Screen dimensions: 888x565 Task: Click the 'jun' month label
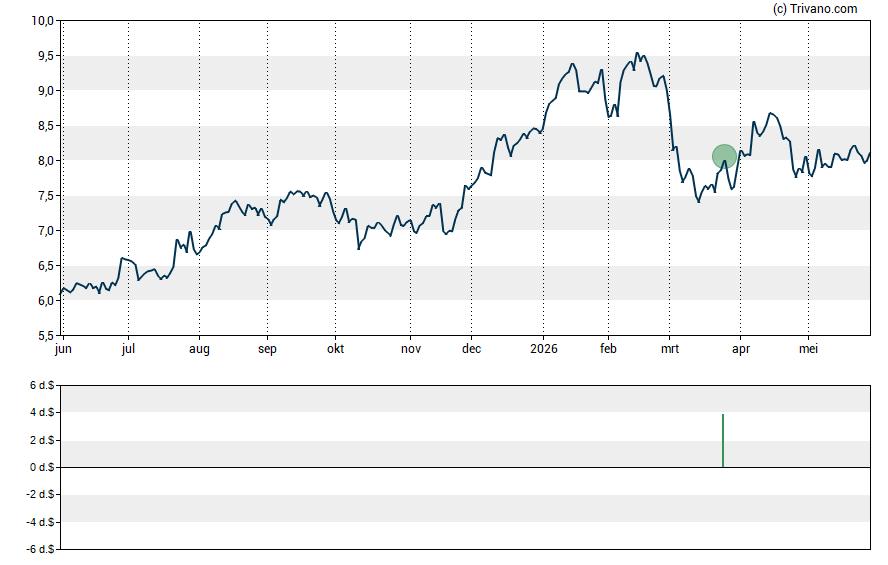63,349
